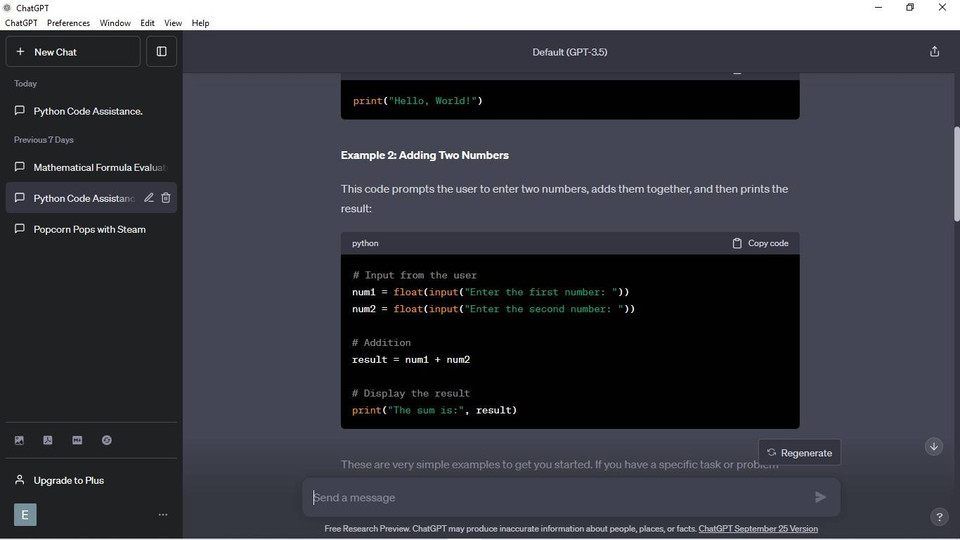Click the export as Markdown icon
This screenshot has width=960, height=540.
77,440
